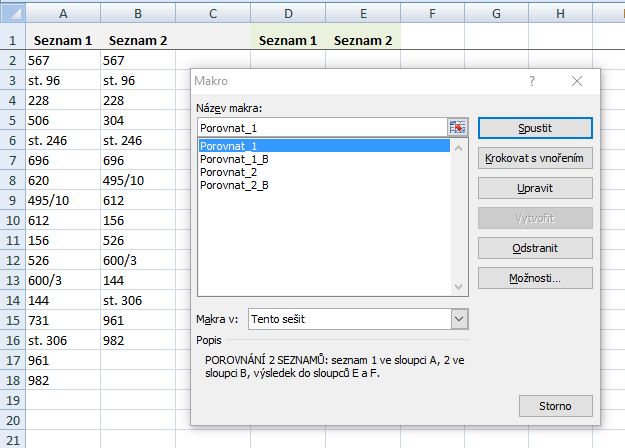Click the range selector icon beside macro name

point(458,127)
